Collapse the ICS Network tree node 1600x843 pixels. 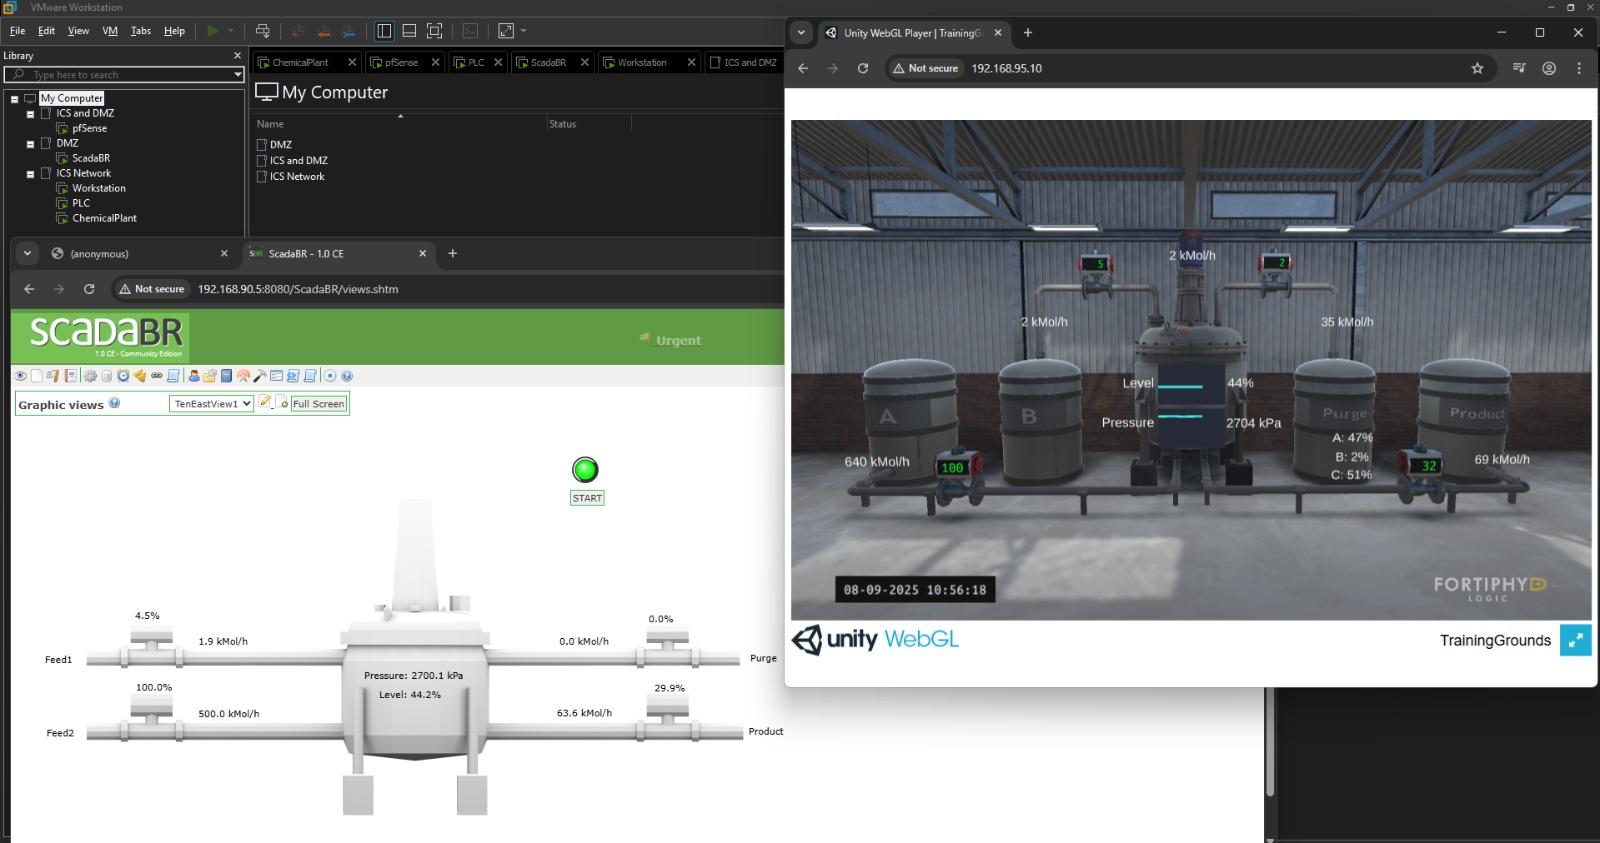pos(30,174)
